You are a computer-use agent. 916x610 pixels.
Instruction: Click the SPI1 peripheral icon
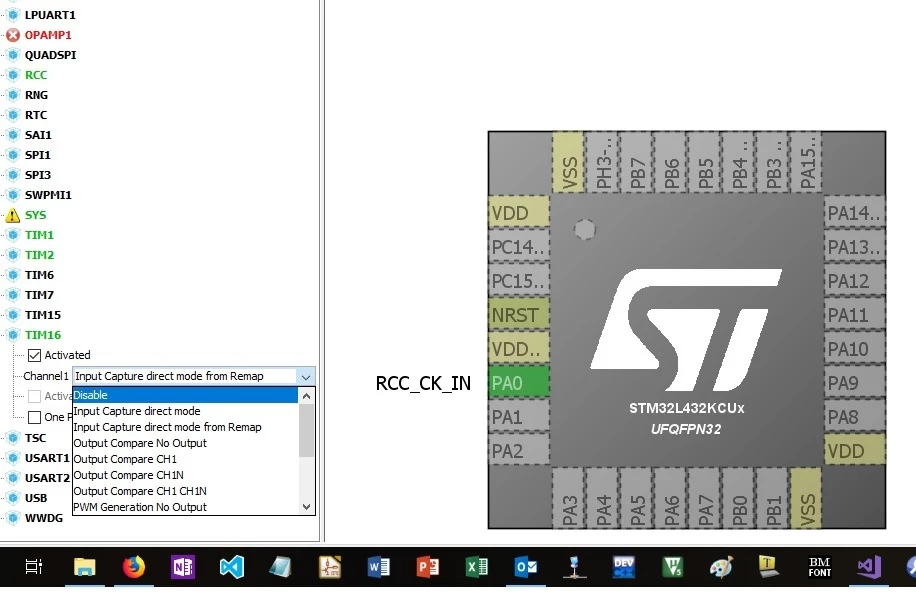click(13, 155)
